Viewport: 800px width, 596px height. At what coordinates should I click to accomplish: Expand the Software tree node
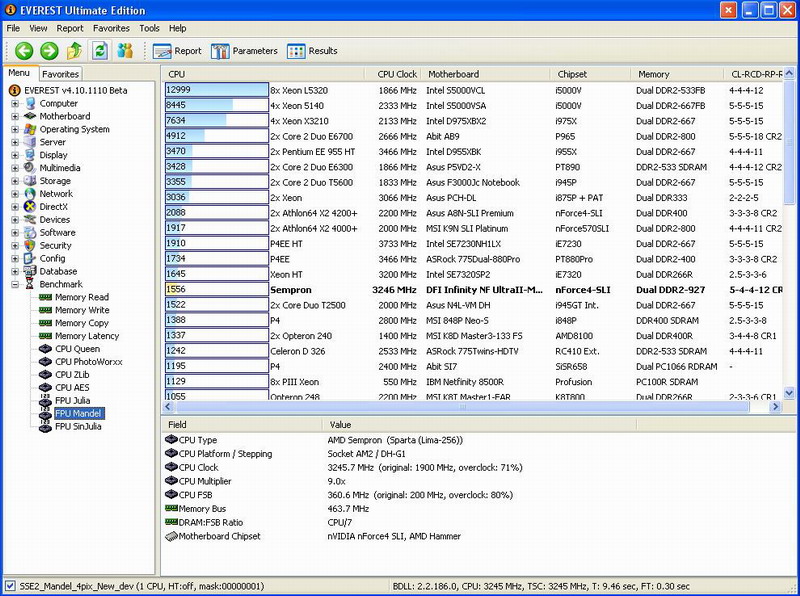coord(15,233)
